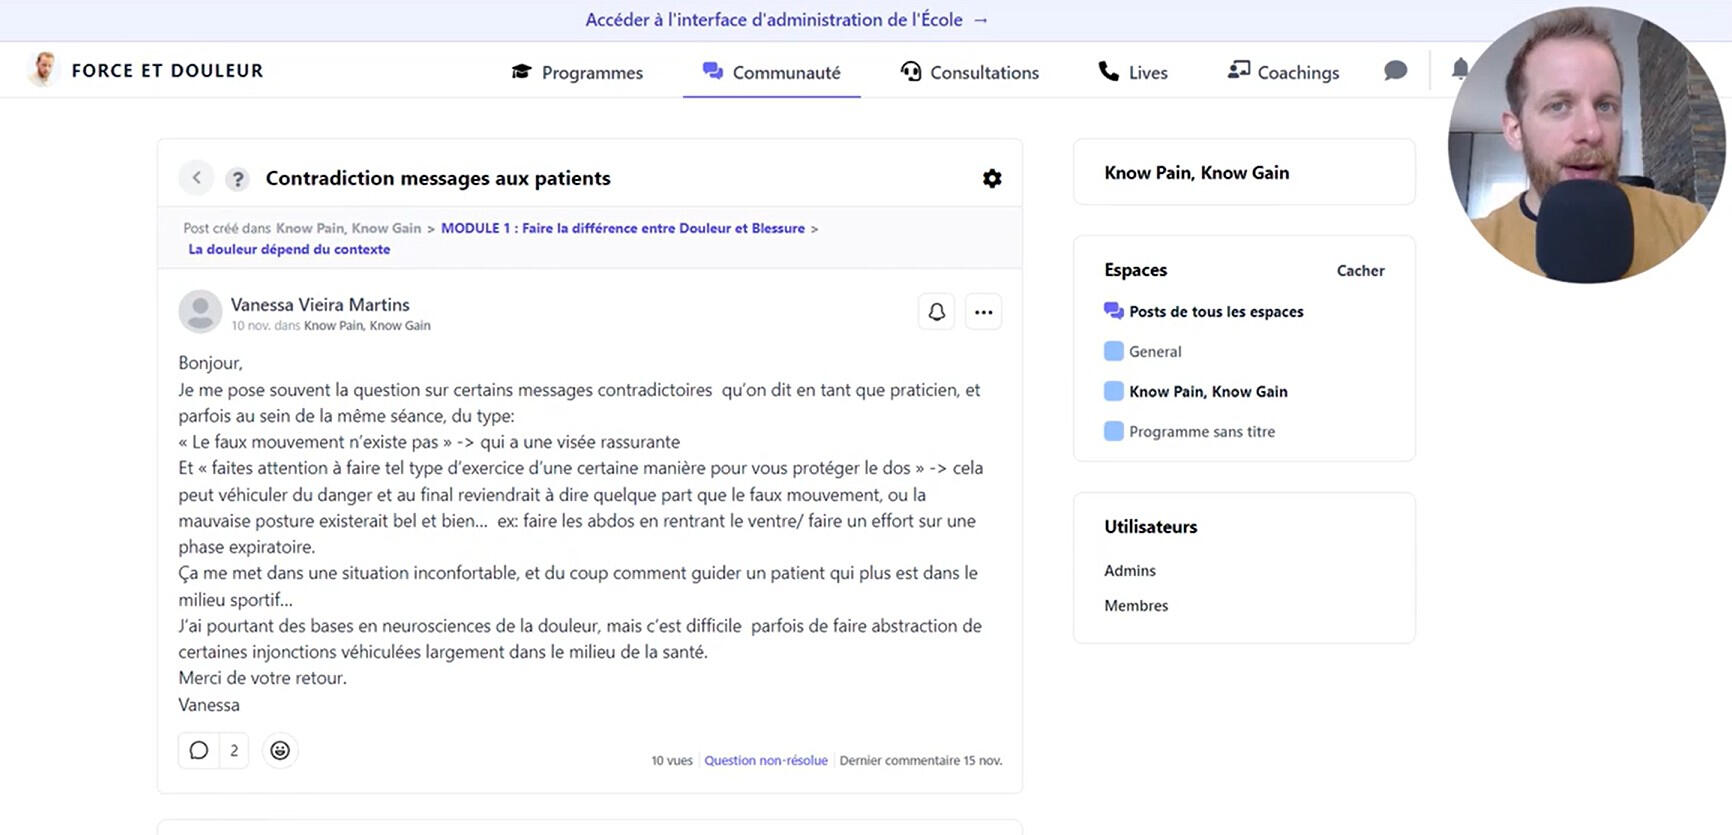Image resolution: width=1732 pixels, height=835 pixels.
Task: Open the Programmes tab
Action: [577, 72]
